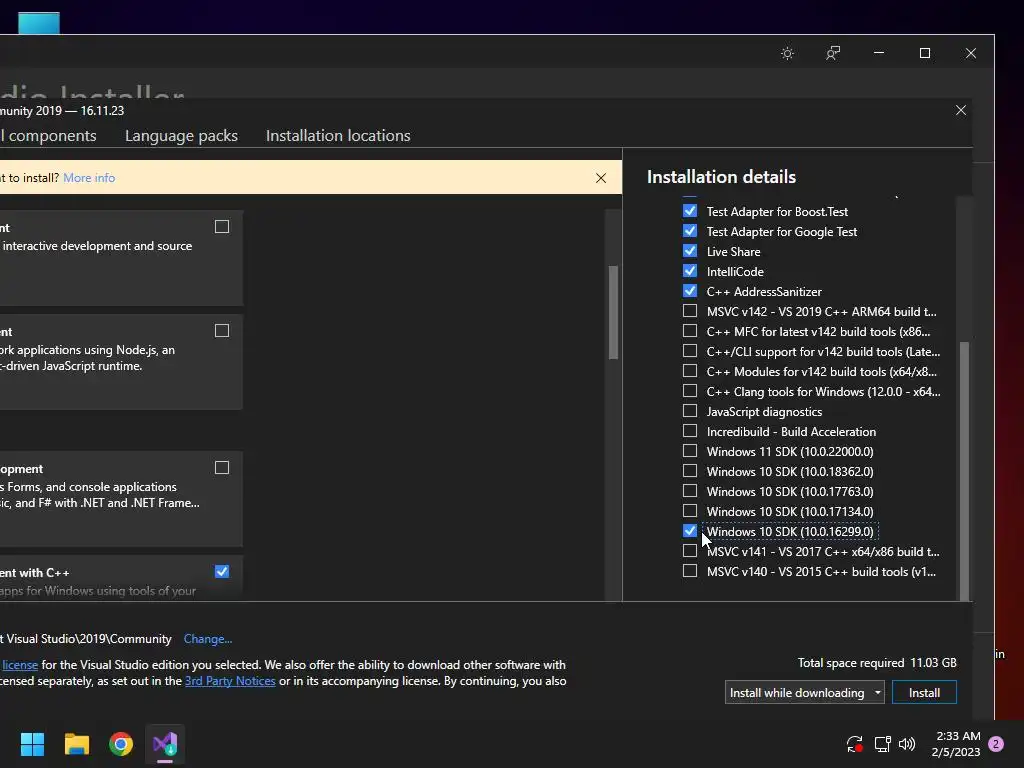The image size is (1024, 768).
Task: Check C++/CLI support for v142
Action: click(x=690, y=351)
